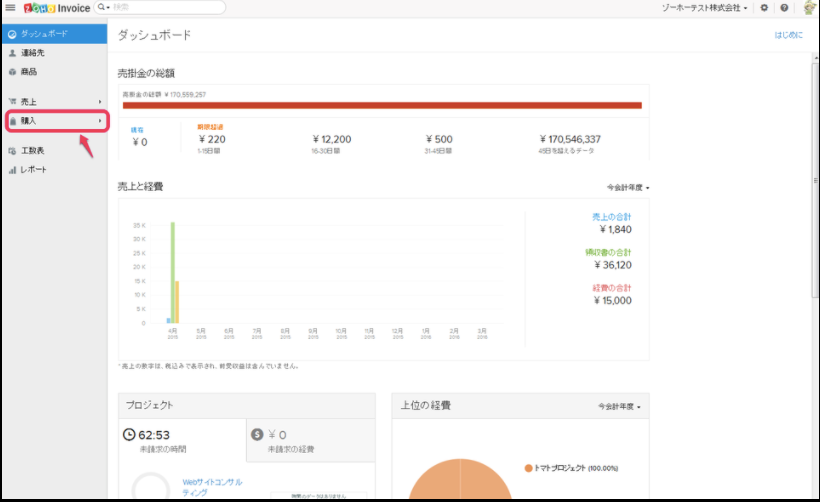Click the 売上 cart icon
The image size is (820, 502).
[13, 101]
